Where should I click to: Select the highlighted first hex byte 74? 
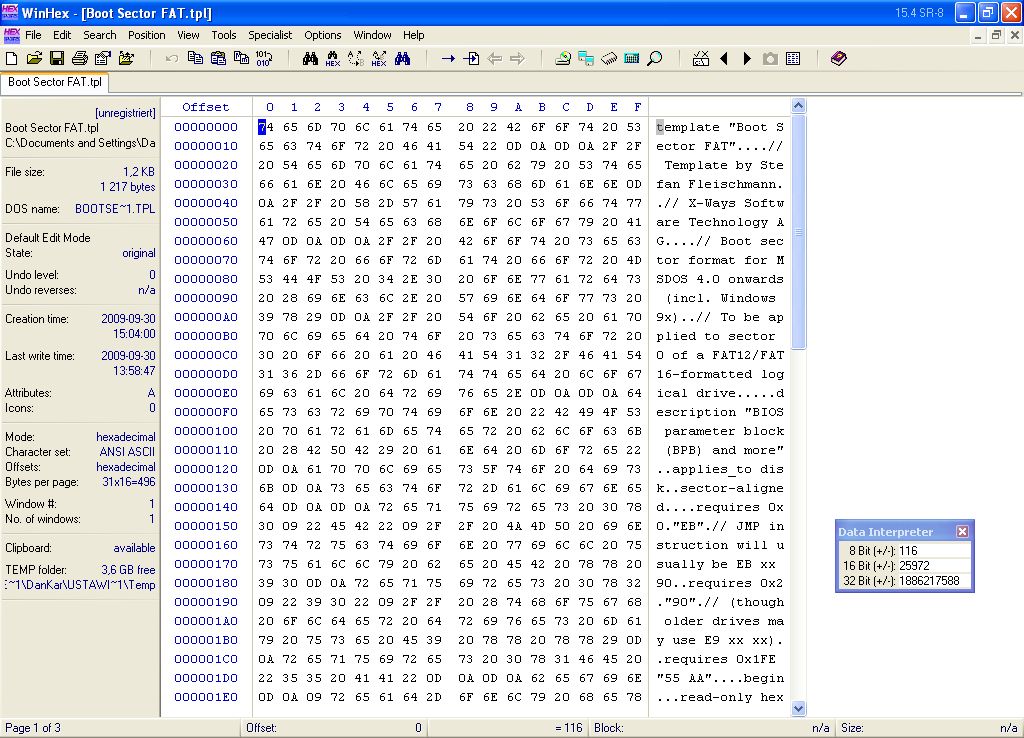266,127
